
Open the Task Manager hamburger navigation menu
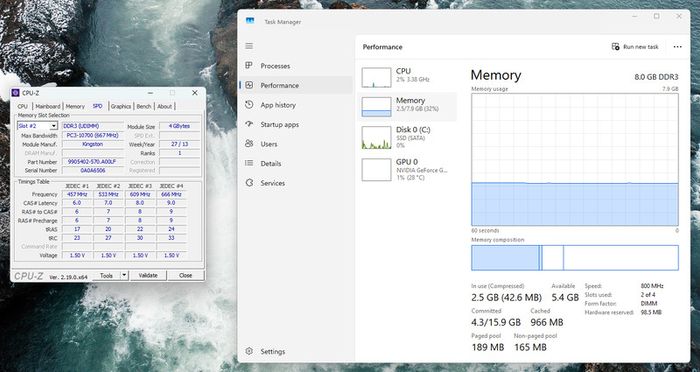click(249, 46)
